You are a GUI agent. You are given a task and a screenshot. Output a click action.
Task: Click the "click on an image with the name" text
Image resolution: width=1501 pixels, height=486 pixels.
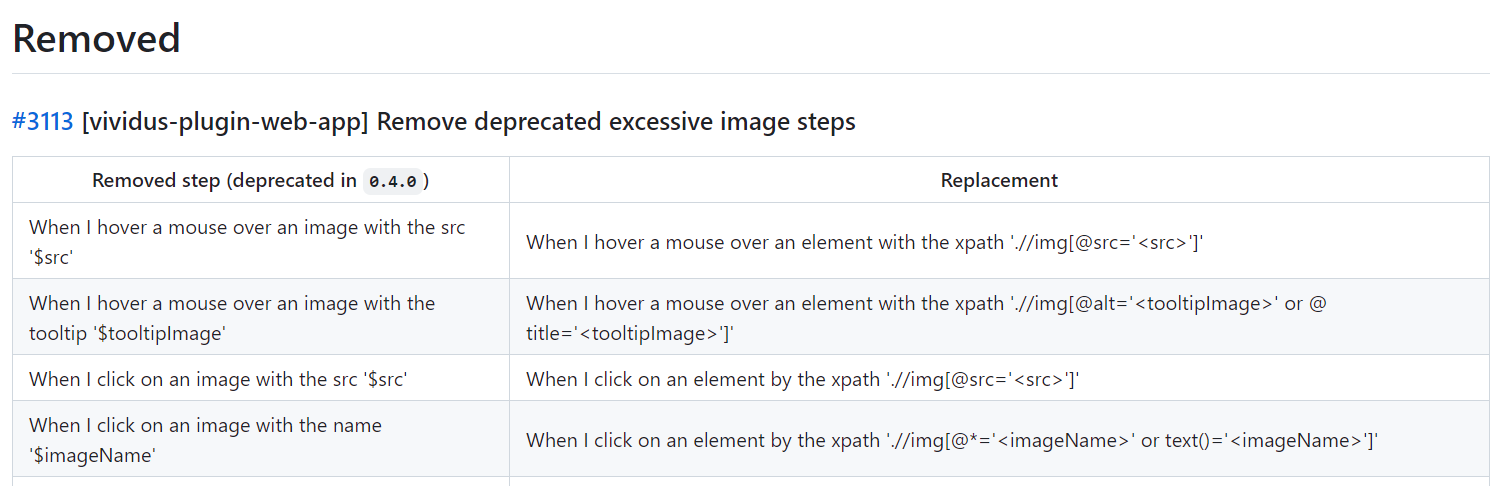point(205,425)
